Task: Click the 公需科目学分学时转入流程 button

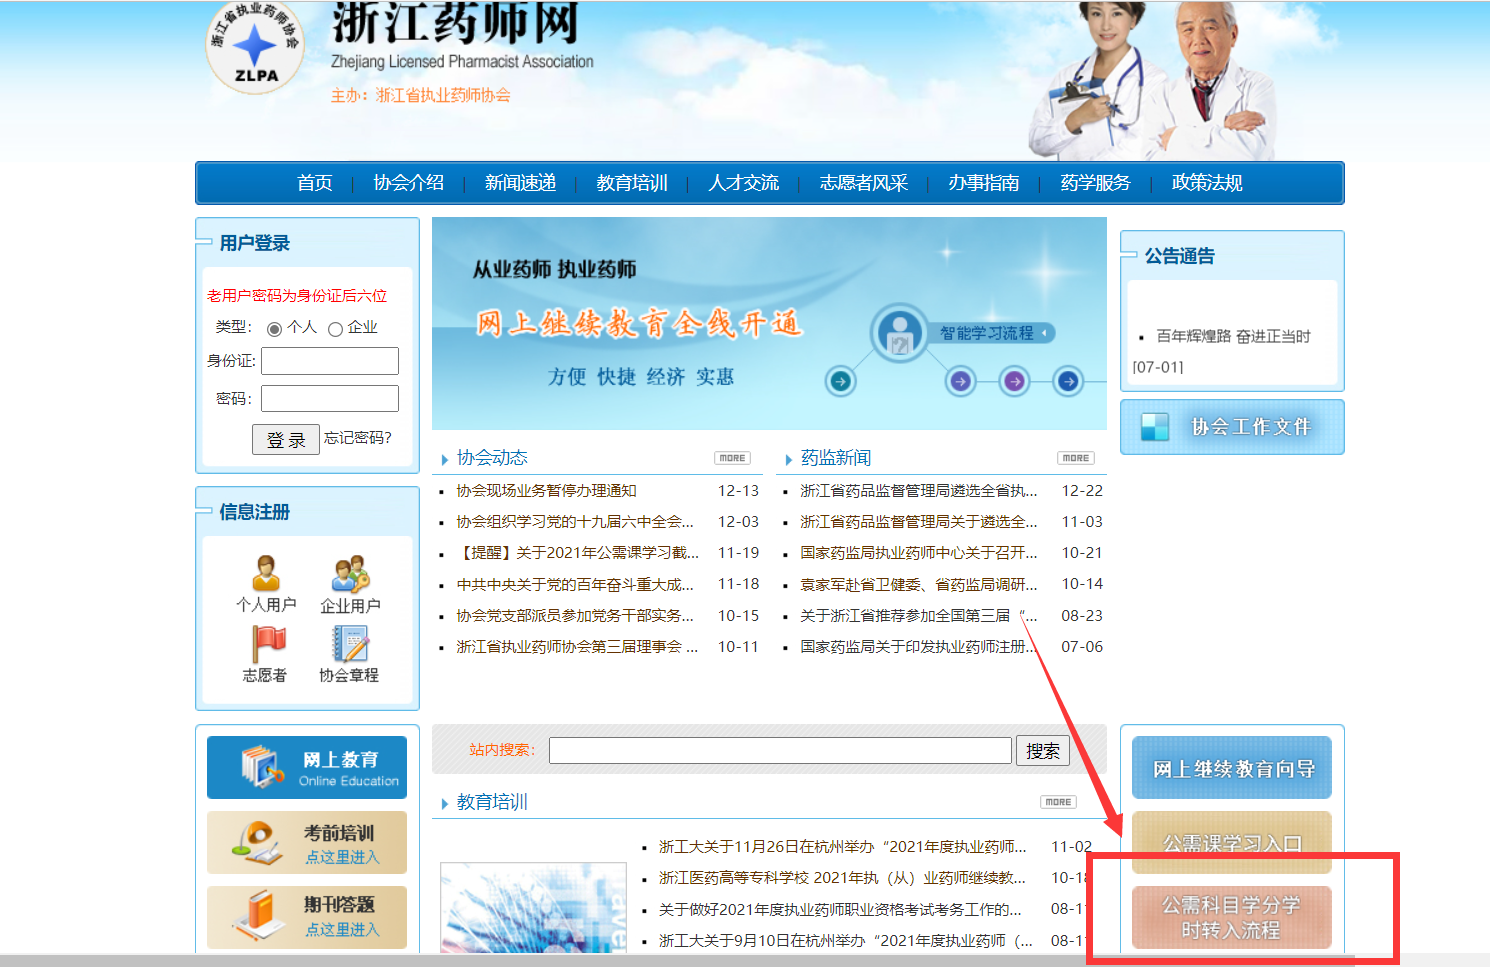Action: tap(1231, 917)
